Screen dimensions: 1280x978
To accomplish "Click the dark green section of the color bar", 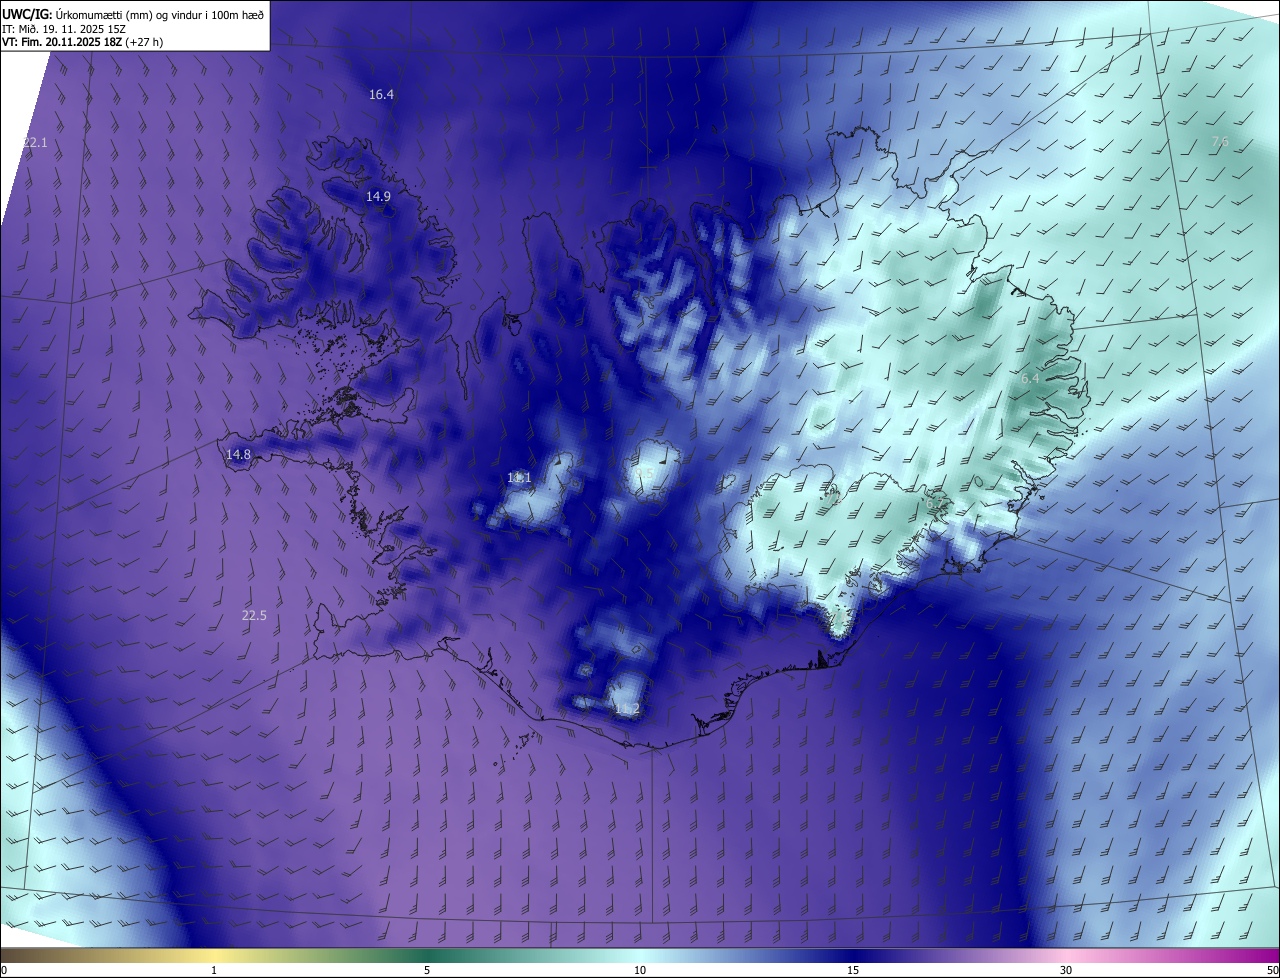I will coord(427,955).
